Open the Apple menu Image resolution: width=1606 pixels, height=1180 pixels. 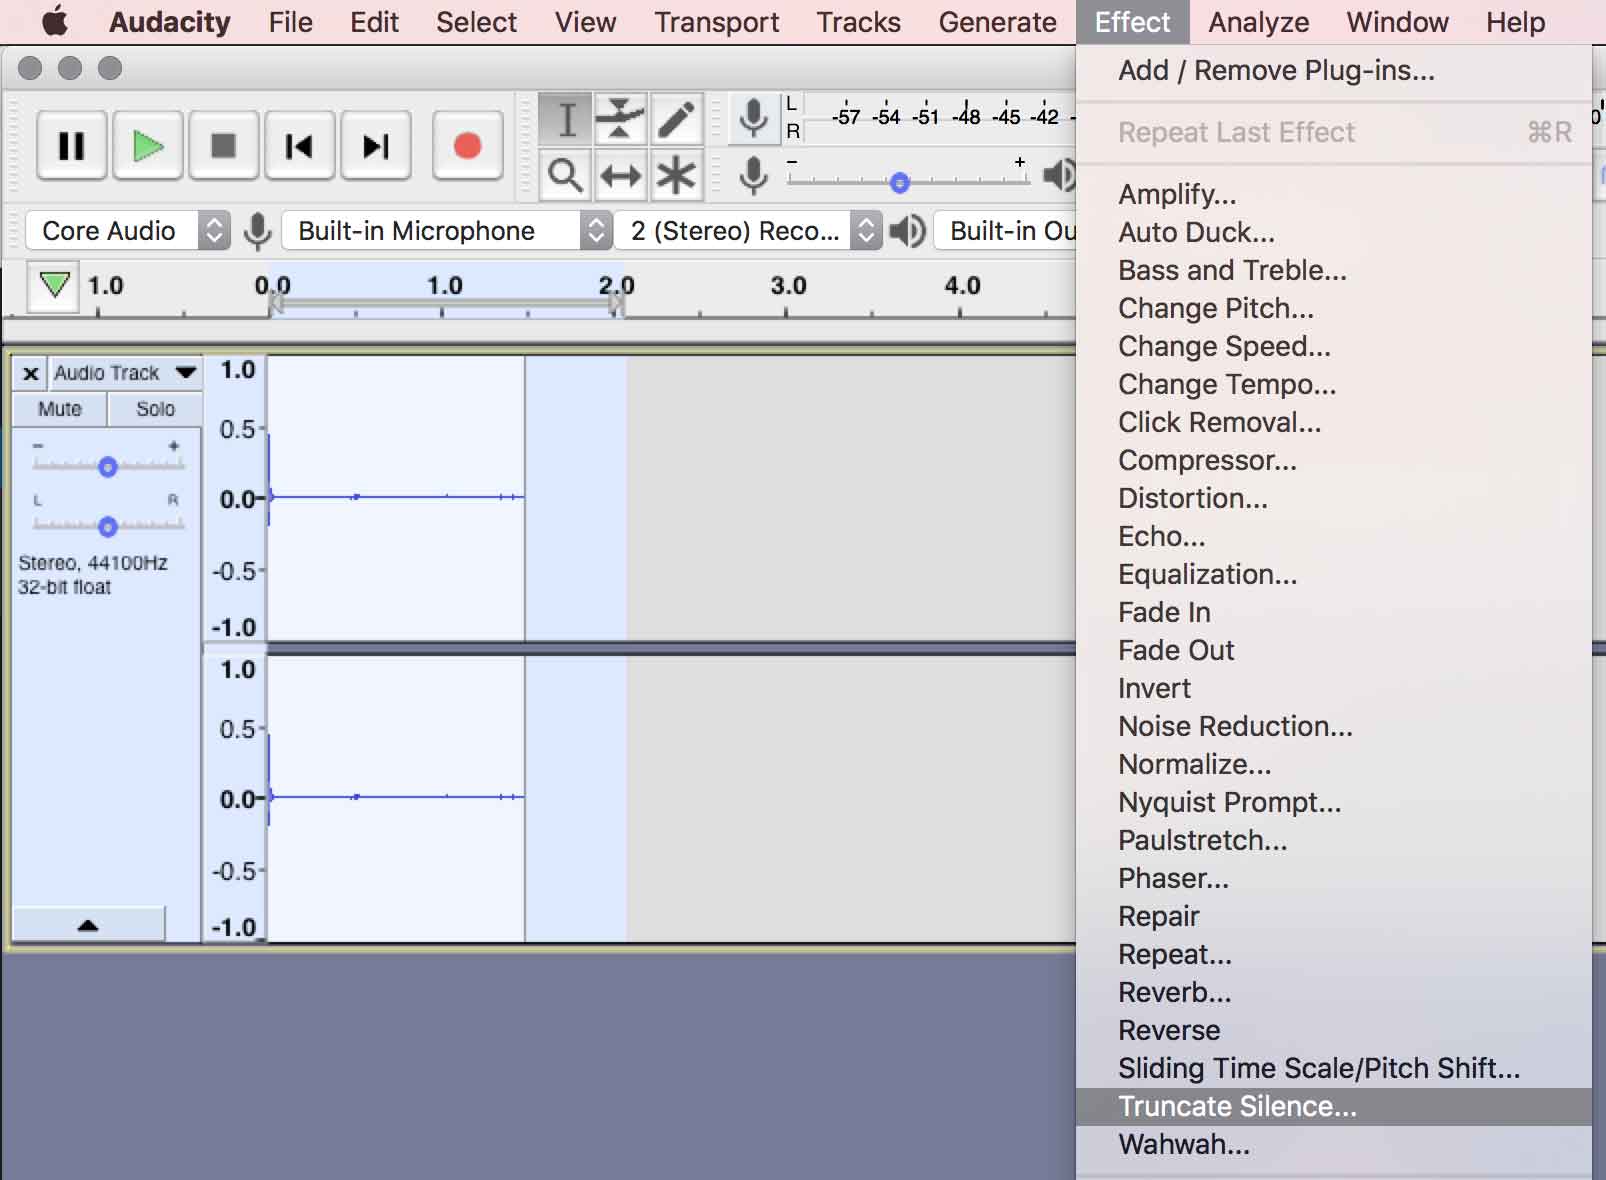click(x=55, y=21)
